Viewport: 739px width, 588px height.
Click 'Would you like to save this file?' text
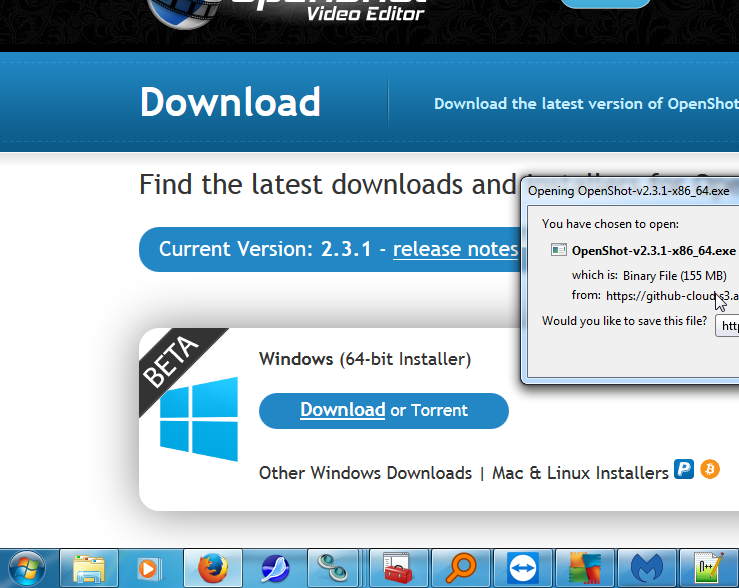pyautogui.click(x=624, y=321)
